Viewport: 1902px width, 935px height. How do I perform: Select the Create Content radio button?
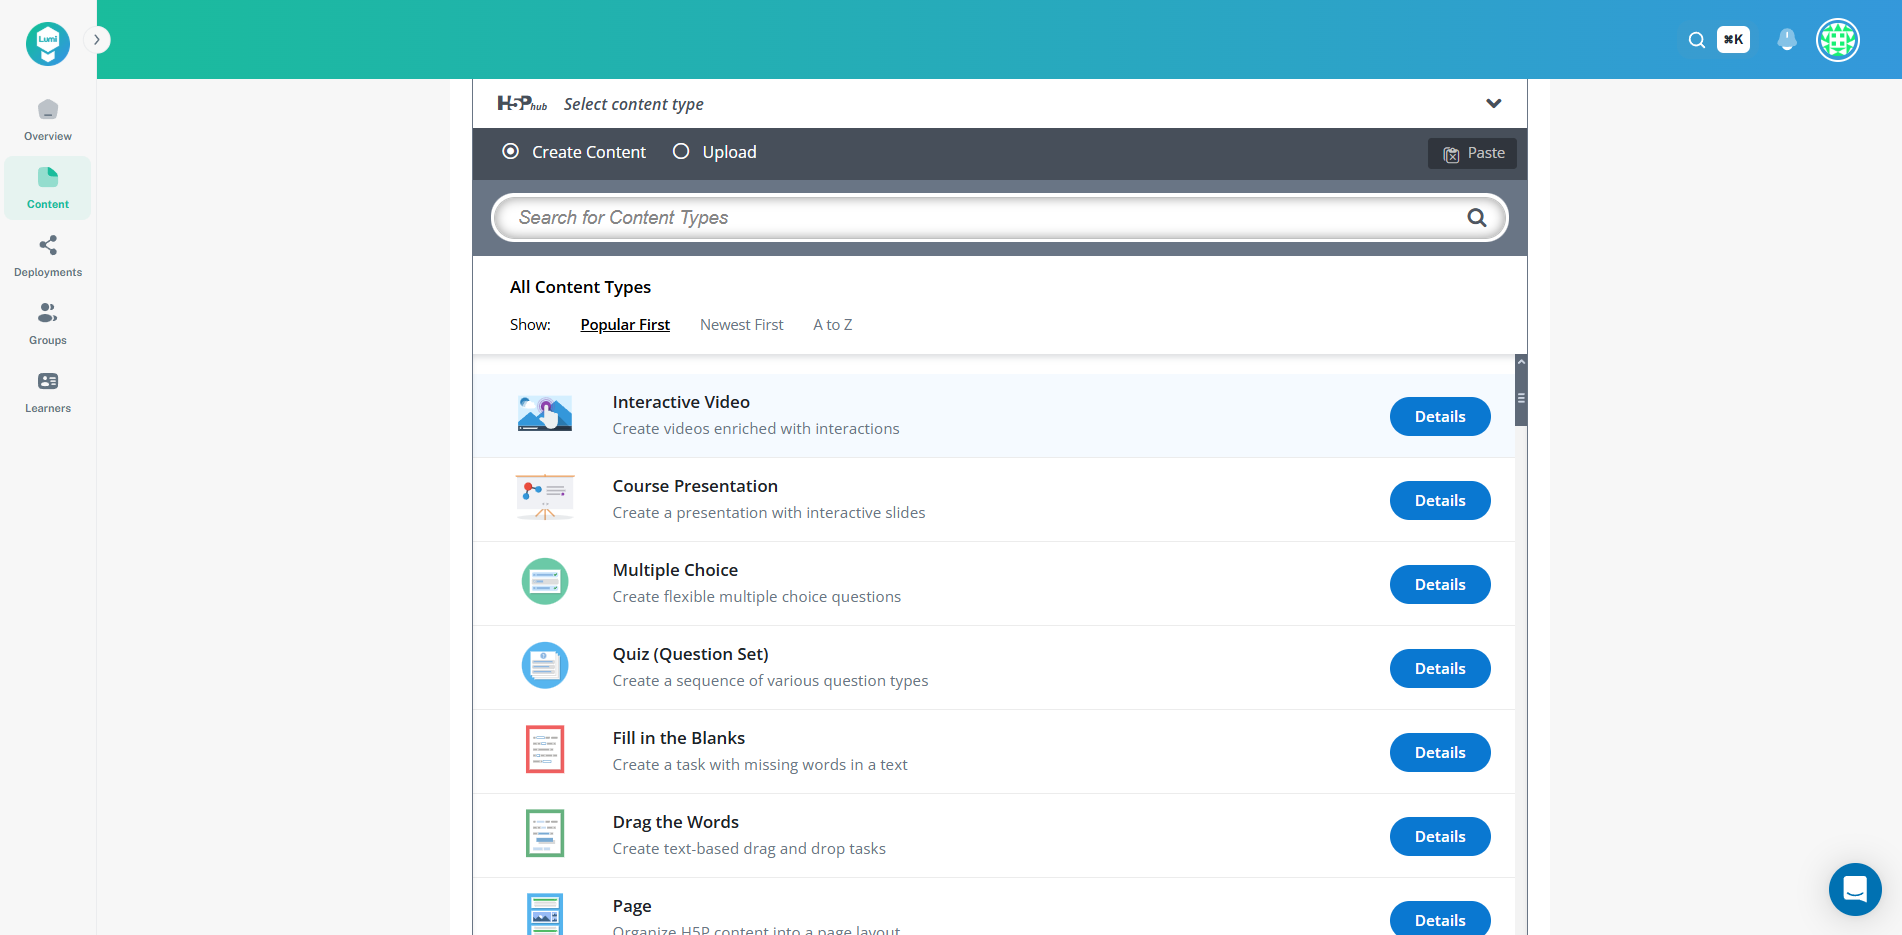click(x=511, y=152)
